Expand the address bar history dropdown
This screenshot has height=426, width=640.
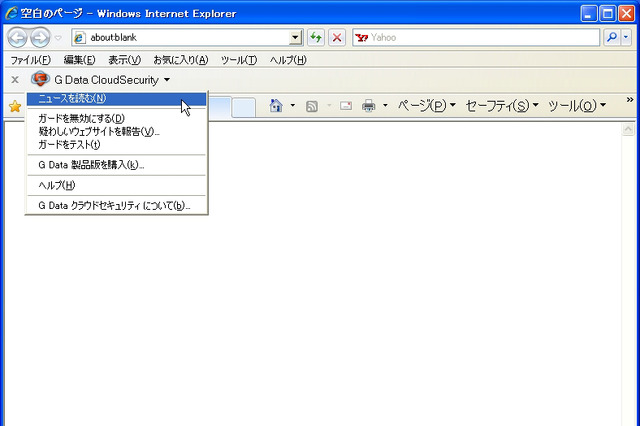[295, 37]
